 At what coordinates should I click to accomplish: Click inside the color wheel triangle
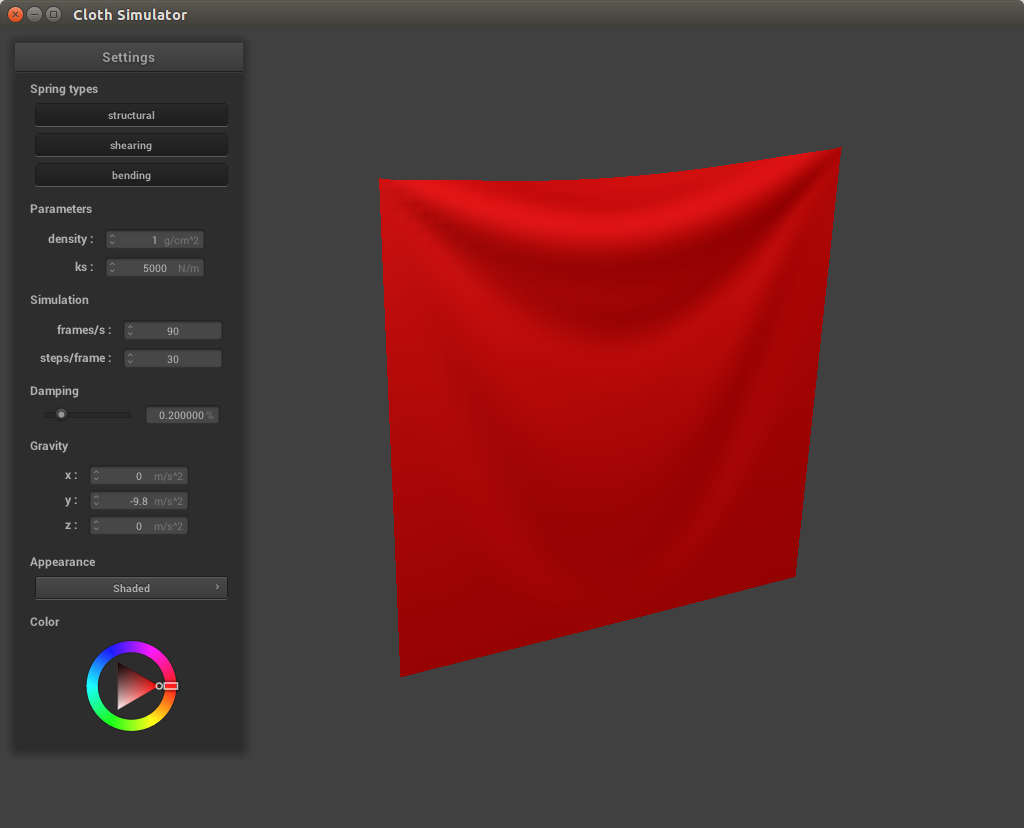(130, 686)
